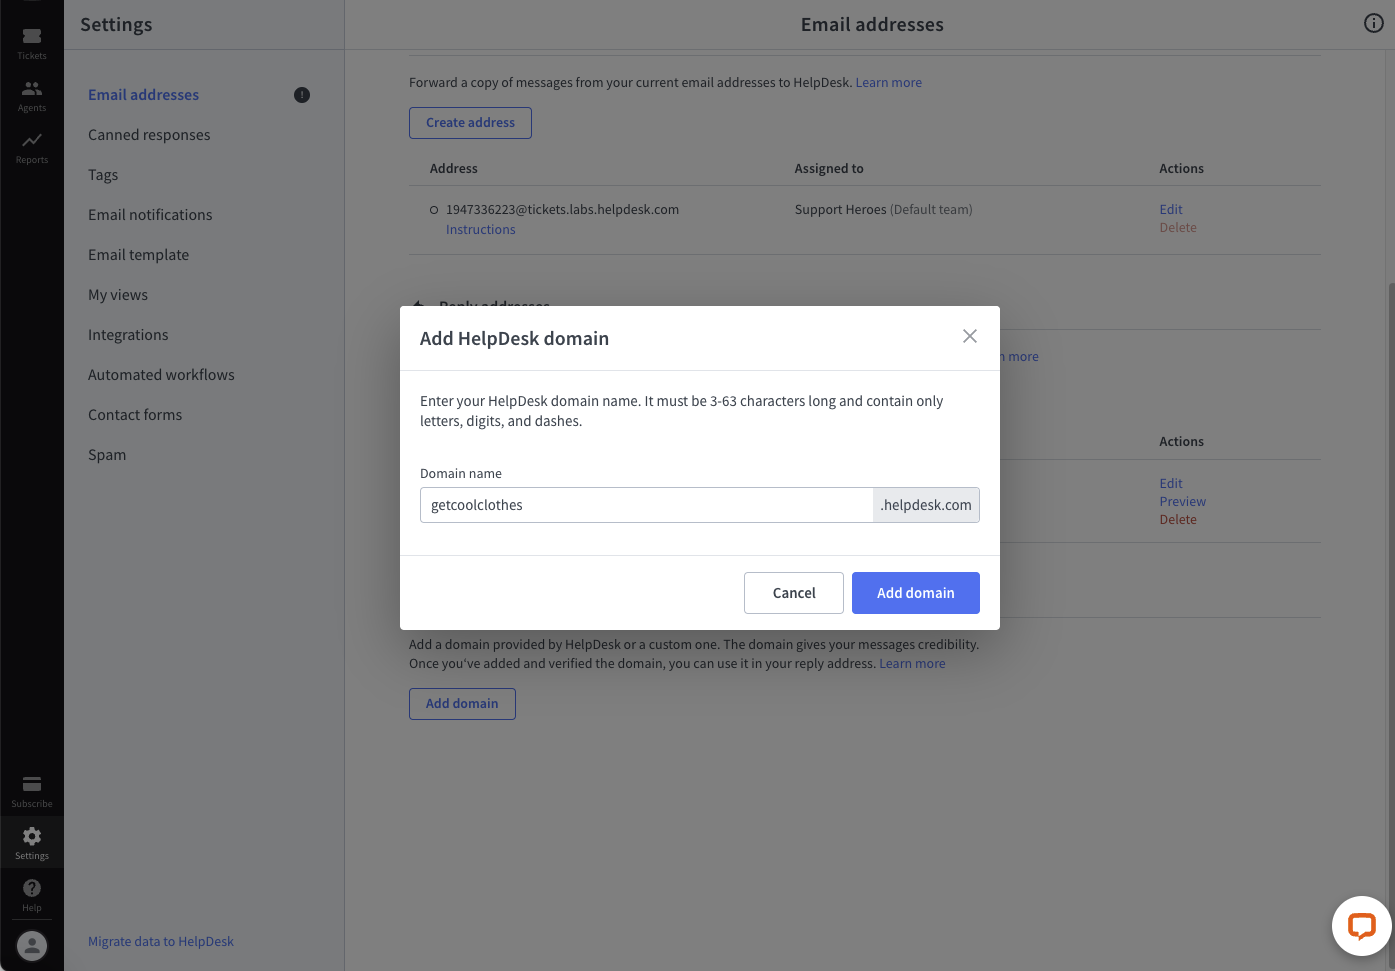Cancel the Add HelpDesk domain dialog
1395x971 pixels.
pos(793,592)
